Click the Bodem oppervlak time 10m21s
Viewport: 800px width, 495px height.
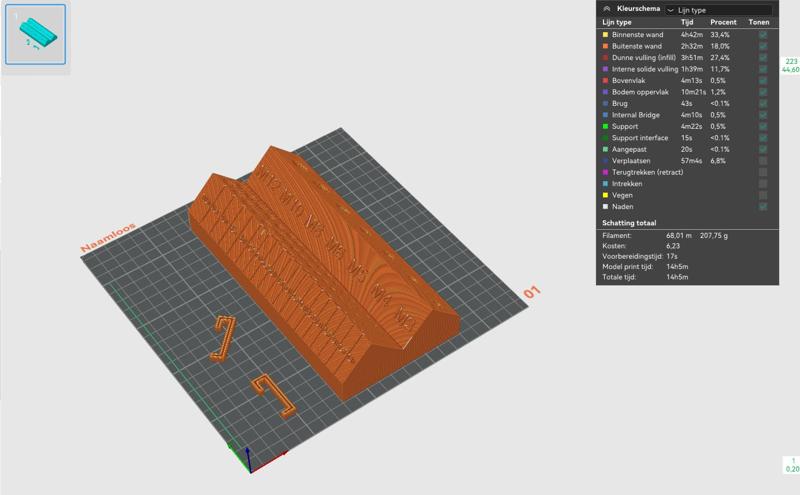(693, 92)
